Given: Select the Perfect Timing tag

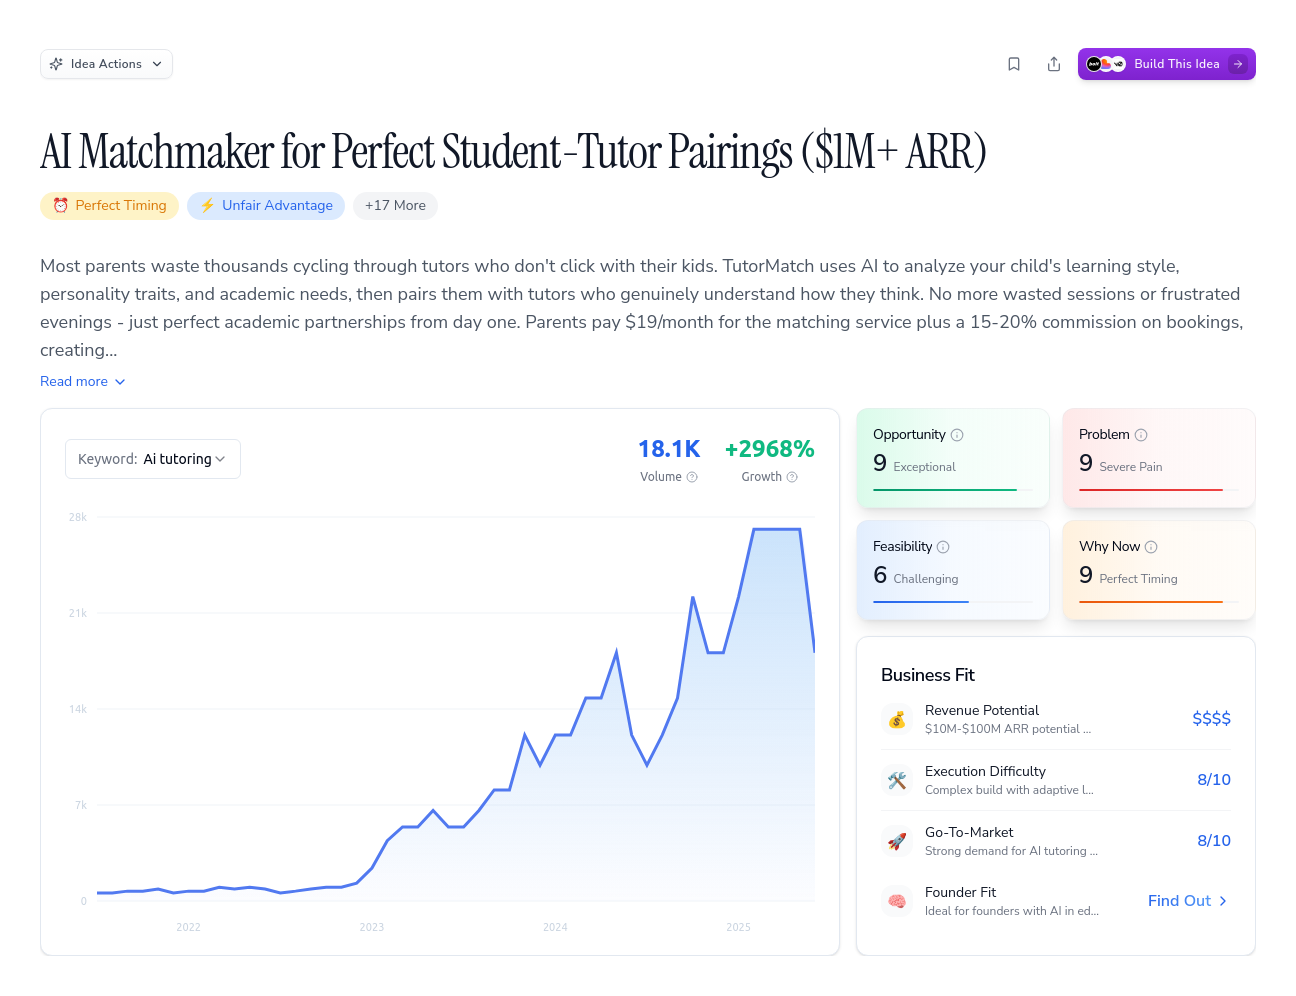Looking at the screenshot, I should tap(110, 206).
